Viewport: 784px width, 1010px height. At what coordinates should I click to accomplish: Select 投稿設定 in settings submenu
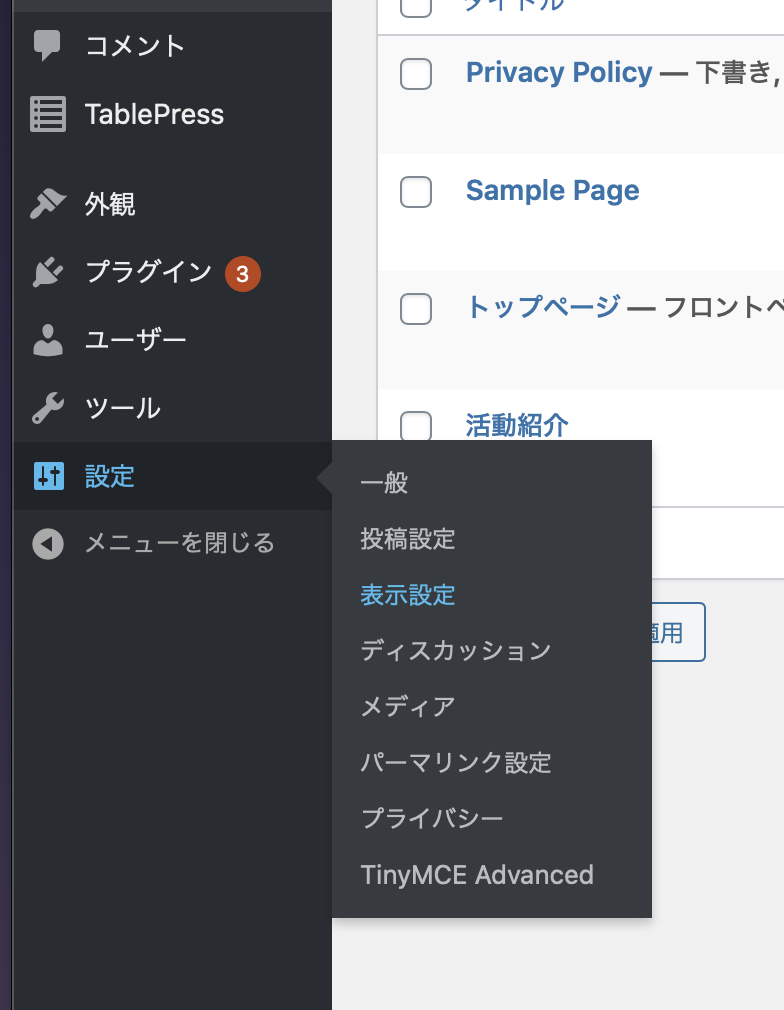[408, 538]
